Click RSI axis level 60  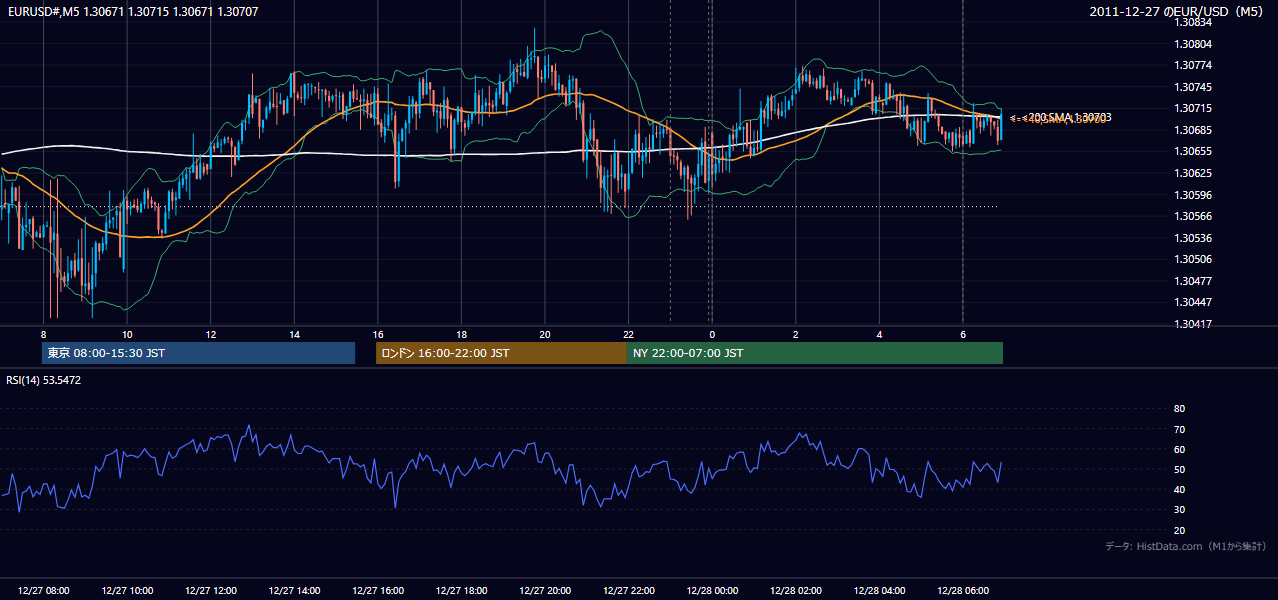pos(1179,449)
